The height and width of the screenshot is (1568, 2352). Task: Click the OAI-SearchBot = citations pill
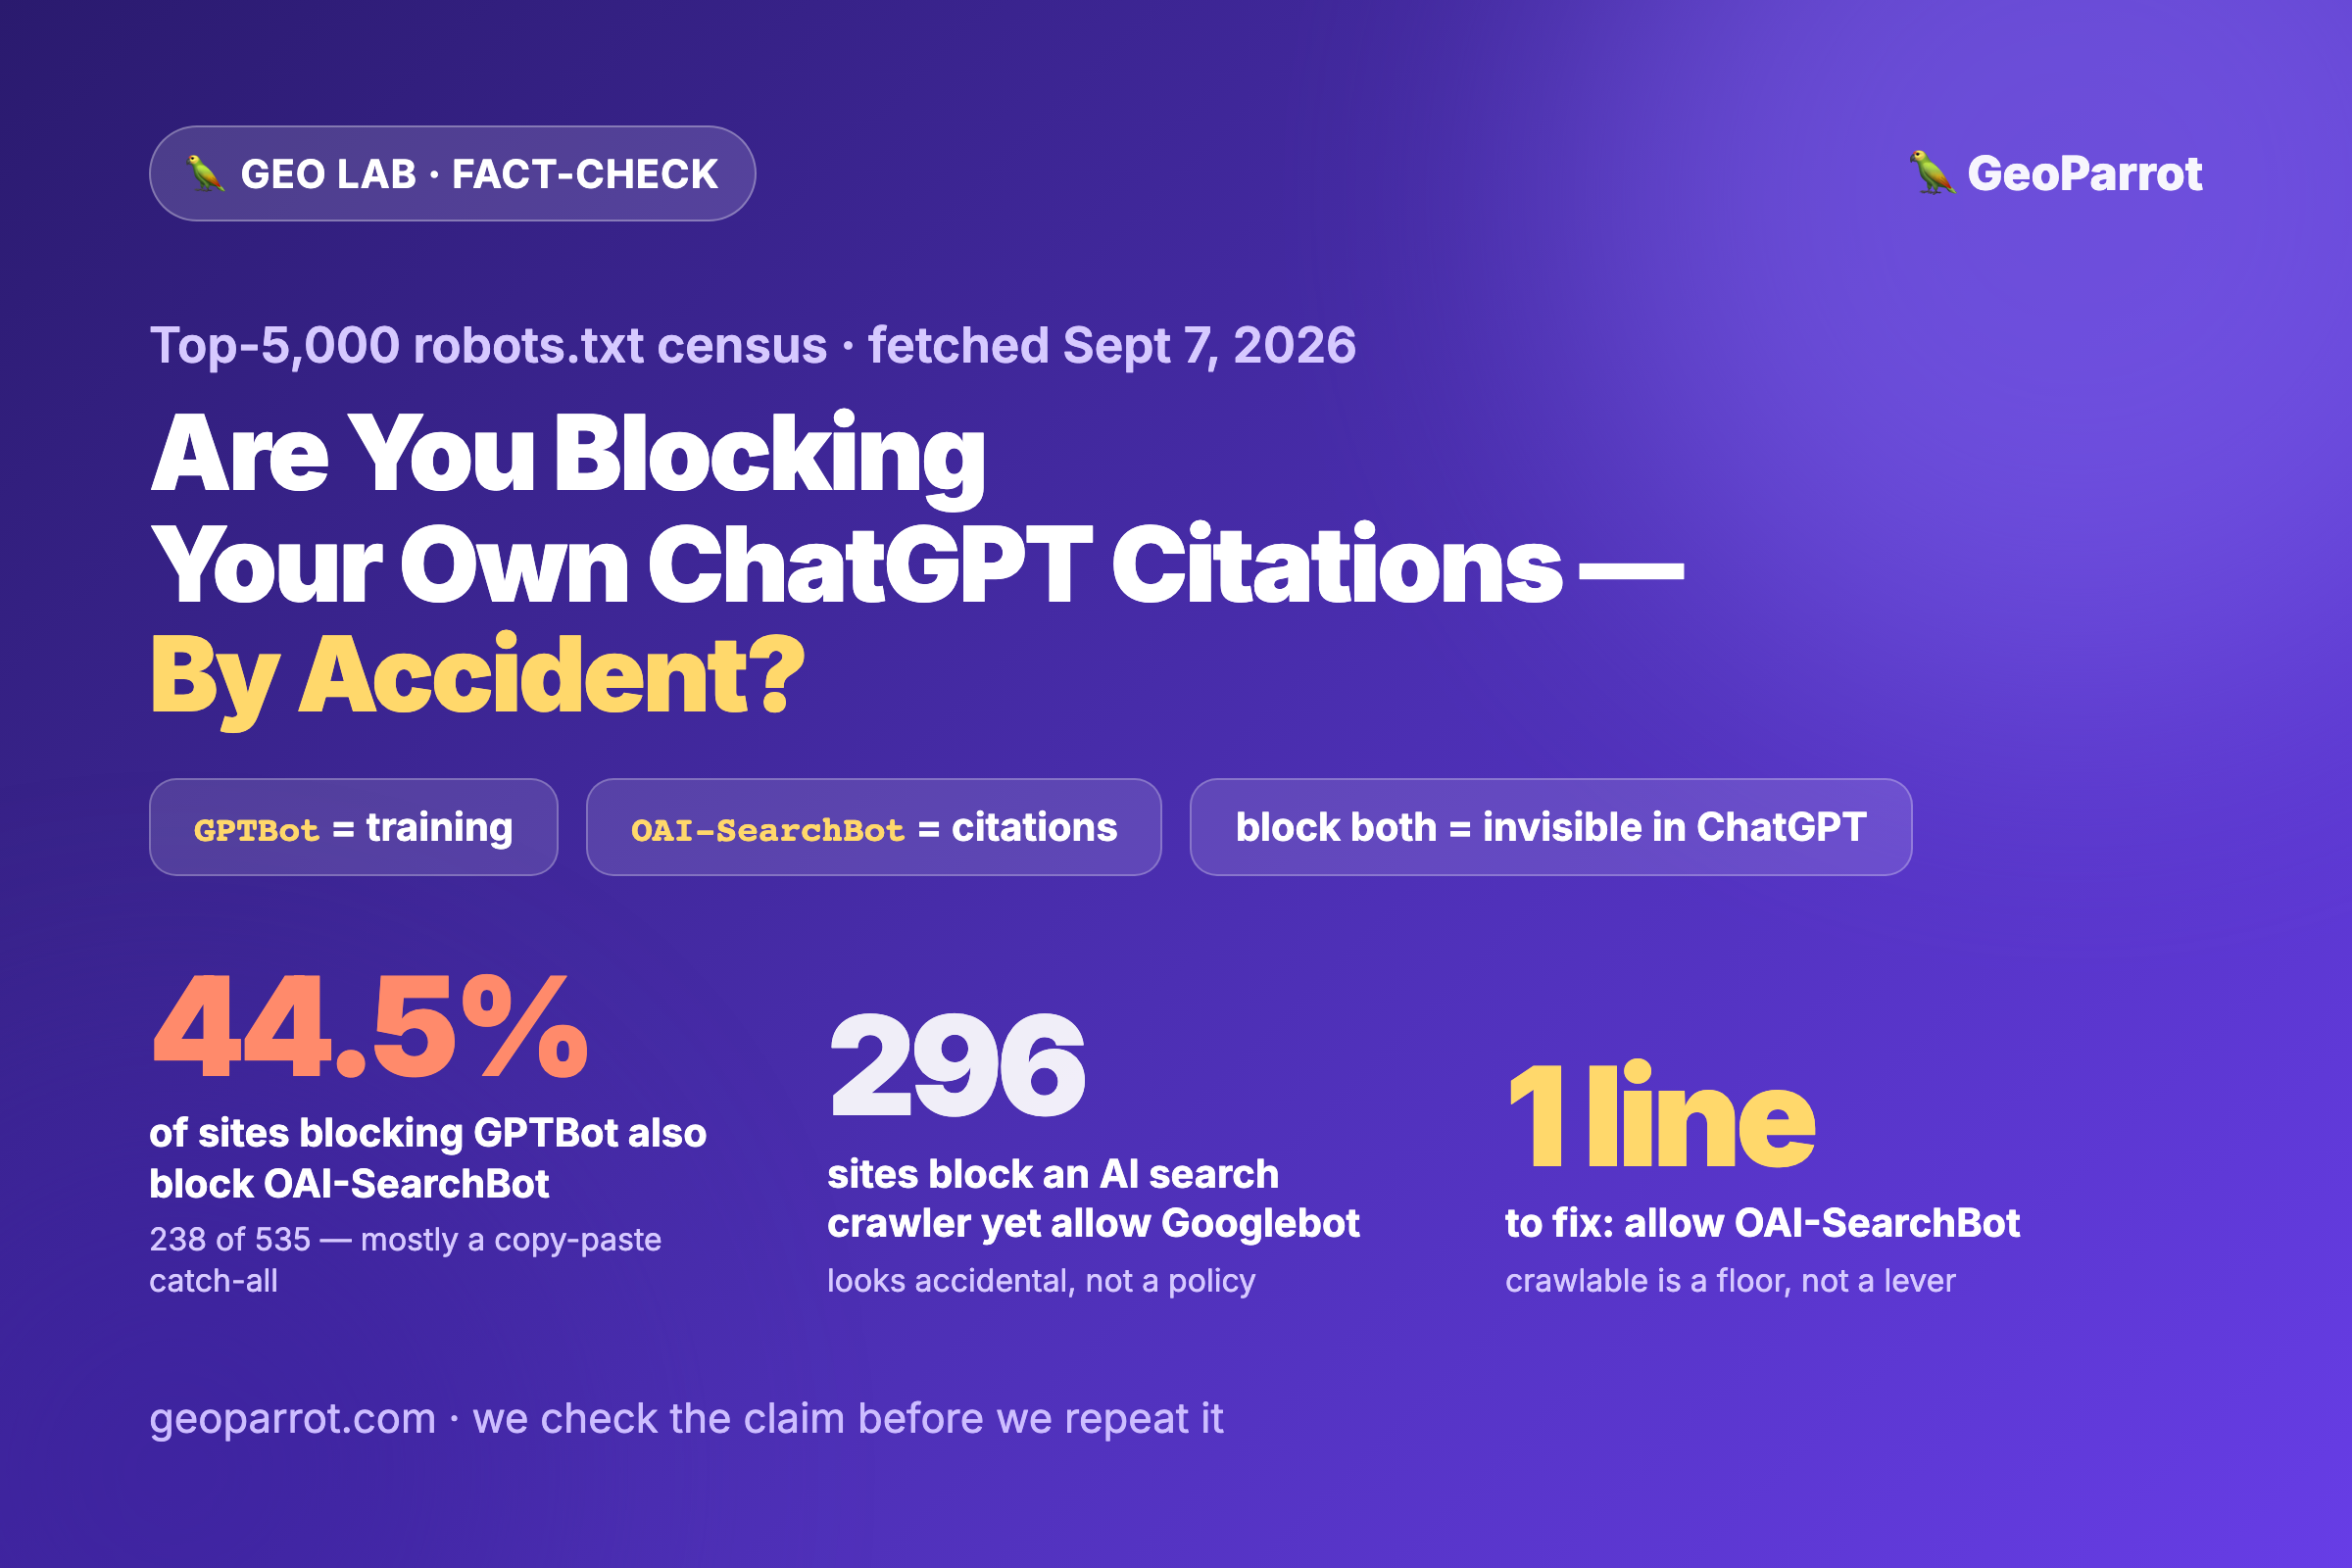point(873,827)
